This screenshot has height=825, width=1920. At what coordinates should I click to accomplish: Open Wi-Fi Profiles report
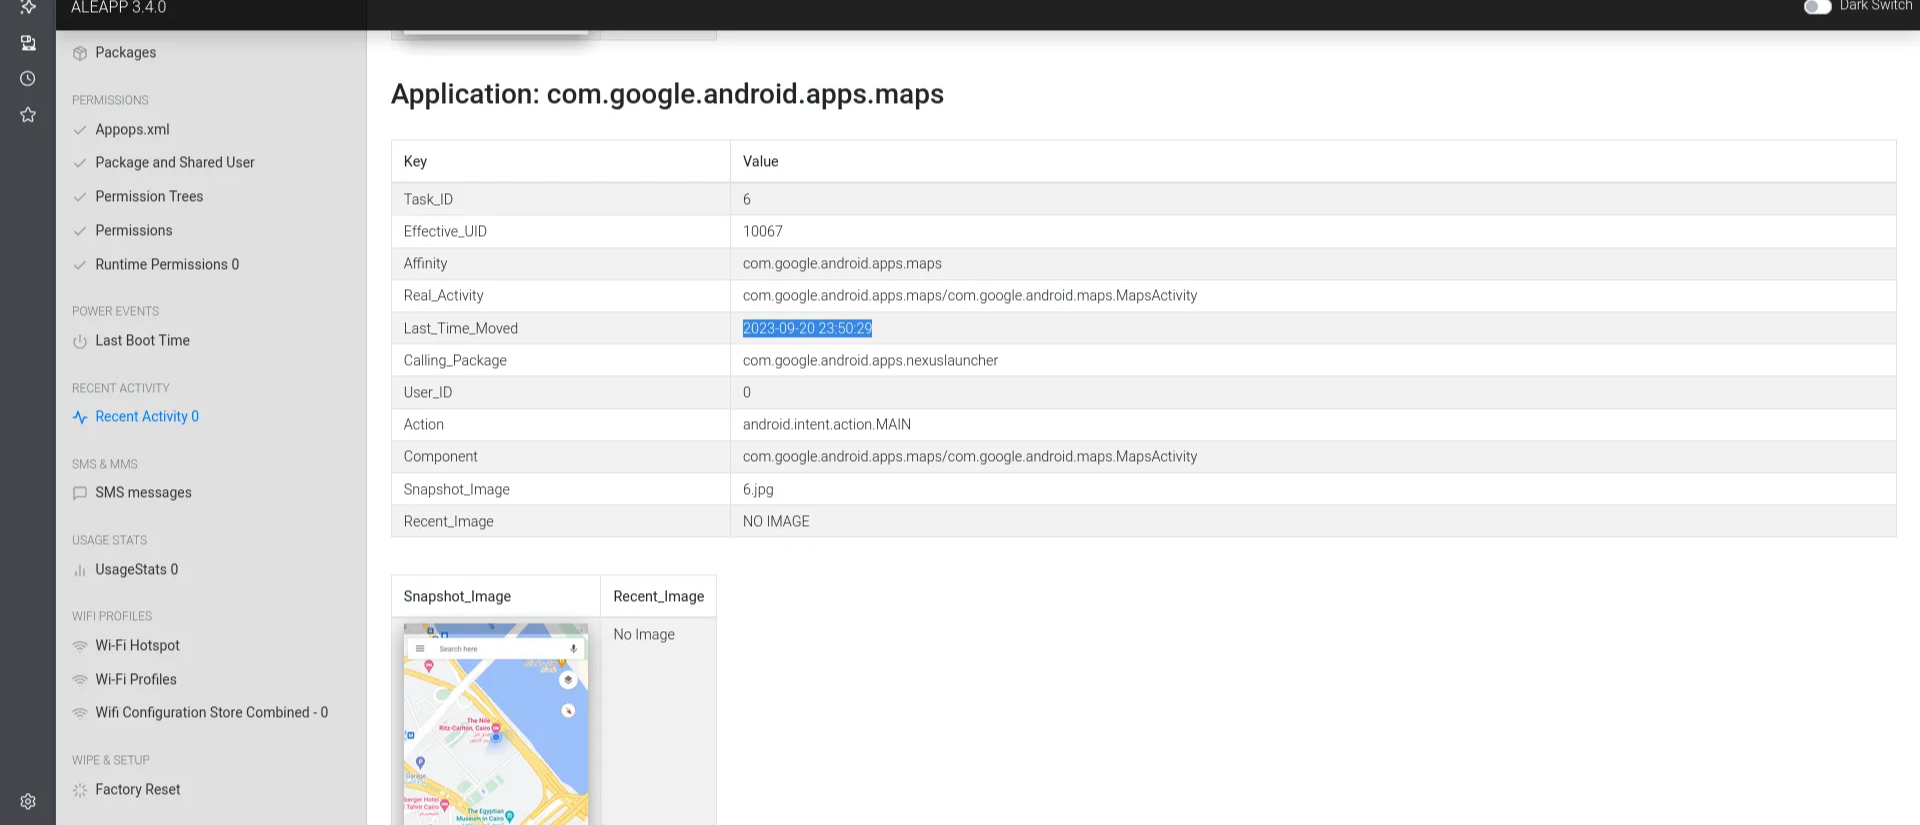pos(136,679)
